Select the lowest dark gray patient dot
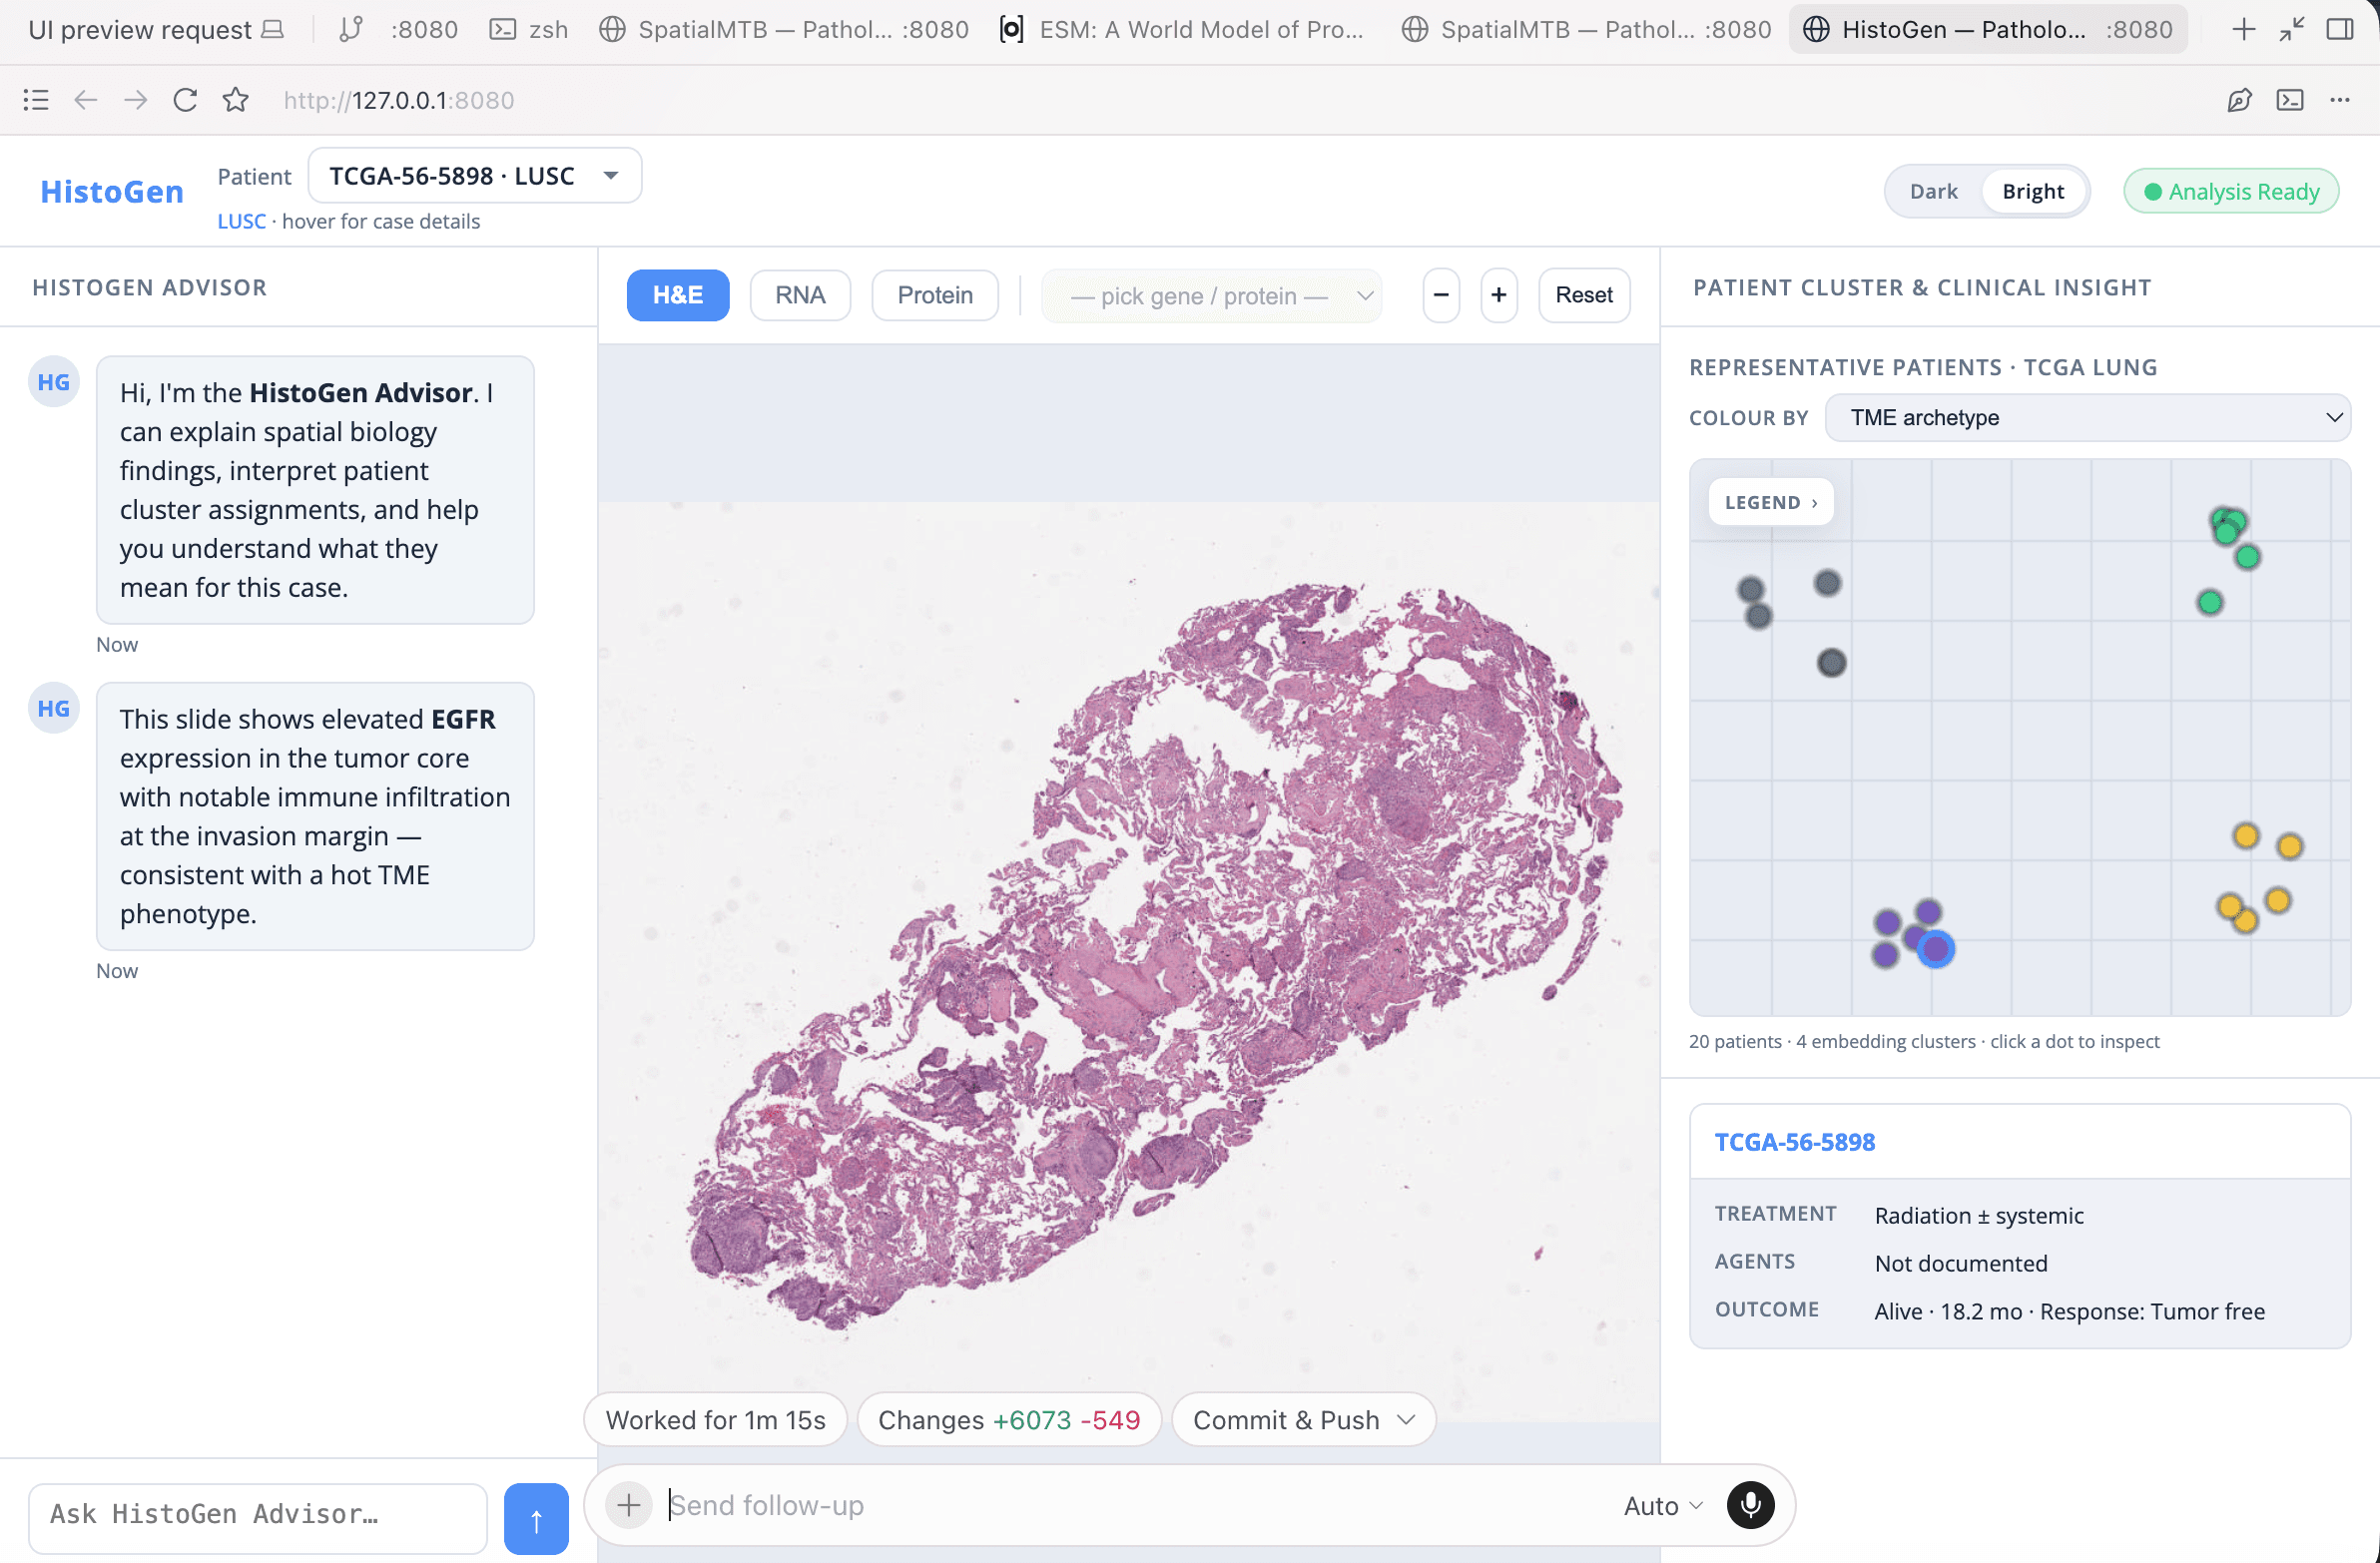 click(x=1831, y=662)
